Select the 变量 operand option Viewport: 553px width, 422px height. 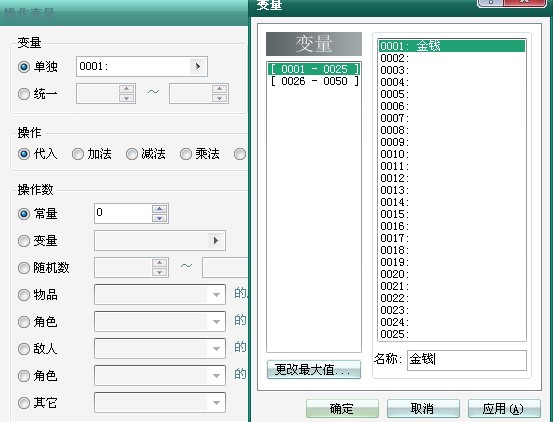(x=24, y=241)
